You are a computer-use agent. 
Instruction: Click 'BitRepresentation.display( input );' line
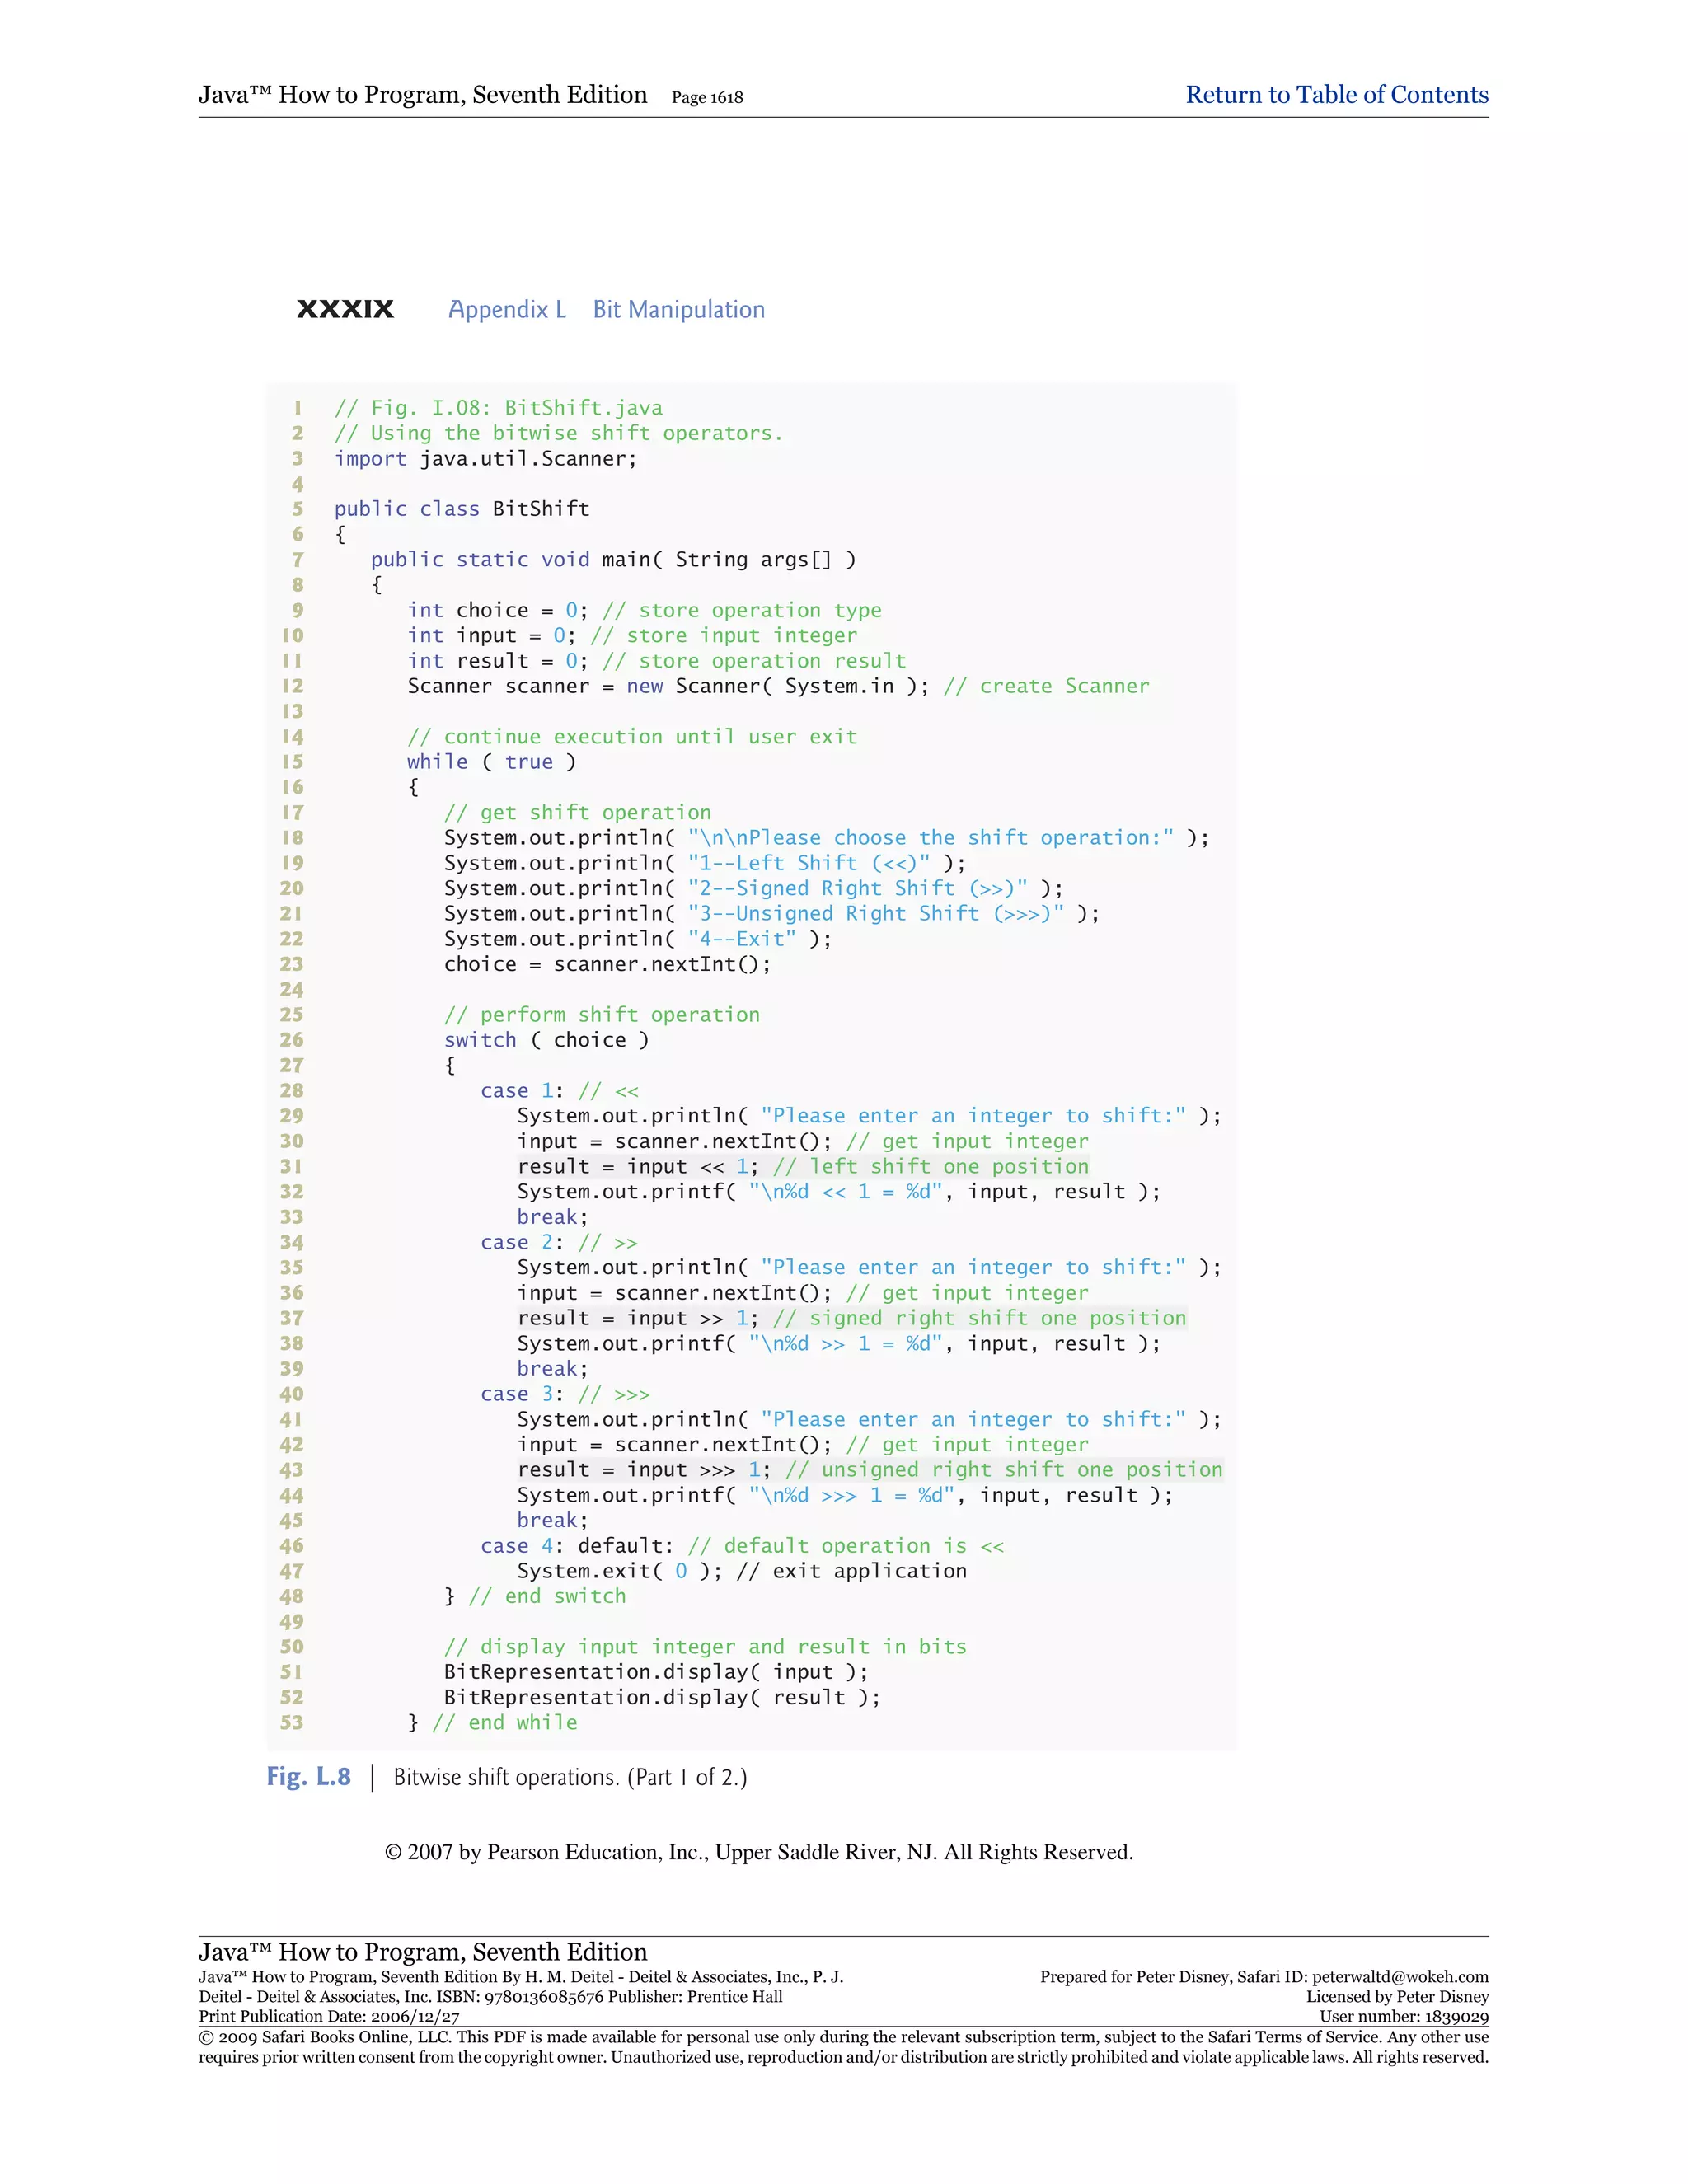coord(655,1672)
